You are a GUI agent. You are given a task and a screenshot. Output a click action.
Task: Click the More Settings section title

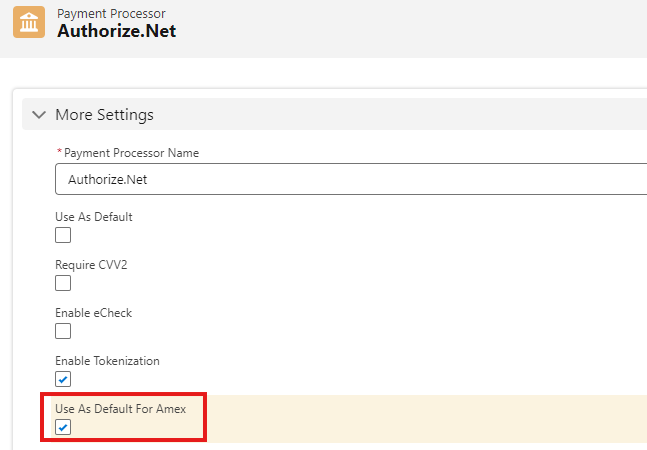tap(104, 115)
